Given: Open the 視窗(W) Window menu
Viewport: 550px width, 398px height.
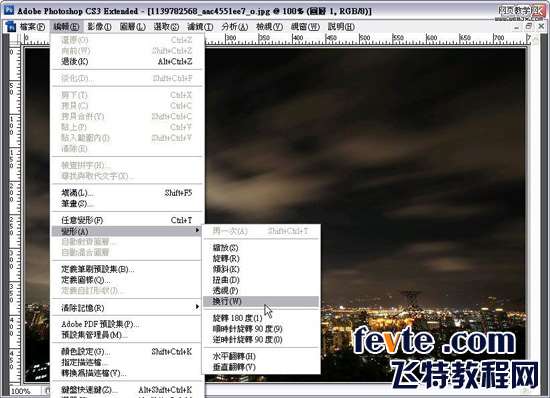Looking at the screenshot, I should [x=305, y=27].
